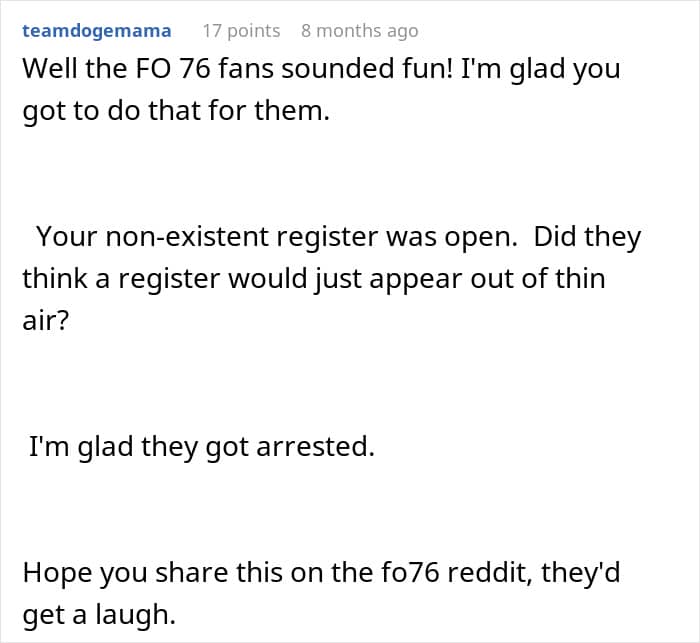This screenshot has width=700, height=643.
Task: Open the 8 months ago timestamp permalink
Action: 359,31
